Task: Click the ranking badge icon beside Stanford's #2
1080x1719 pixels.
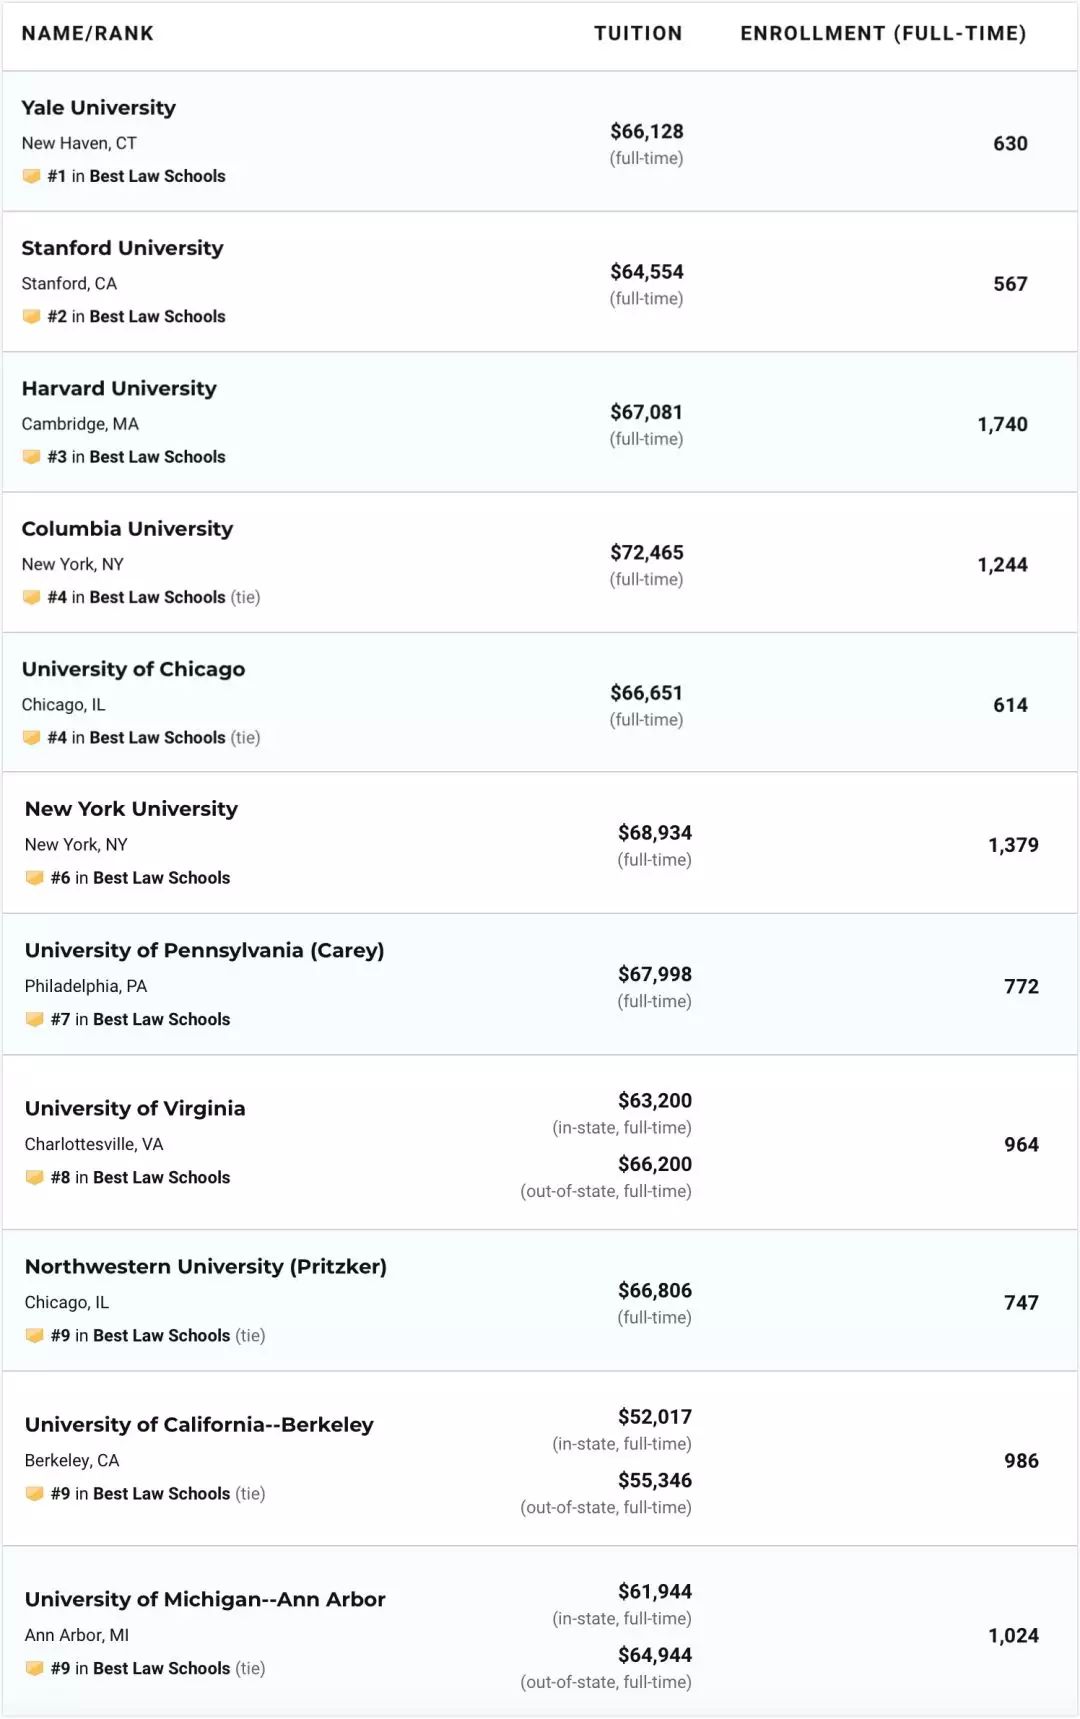Action: click(31, 316)
